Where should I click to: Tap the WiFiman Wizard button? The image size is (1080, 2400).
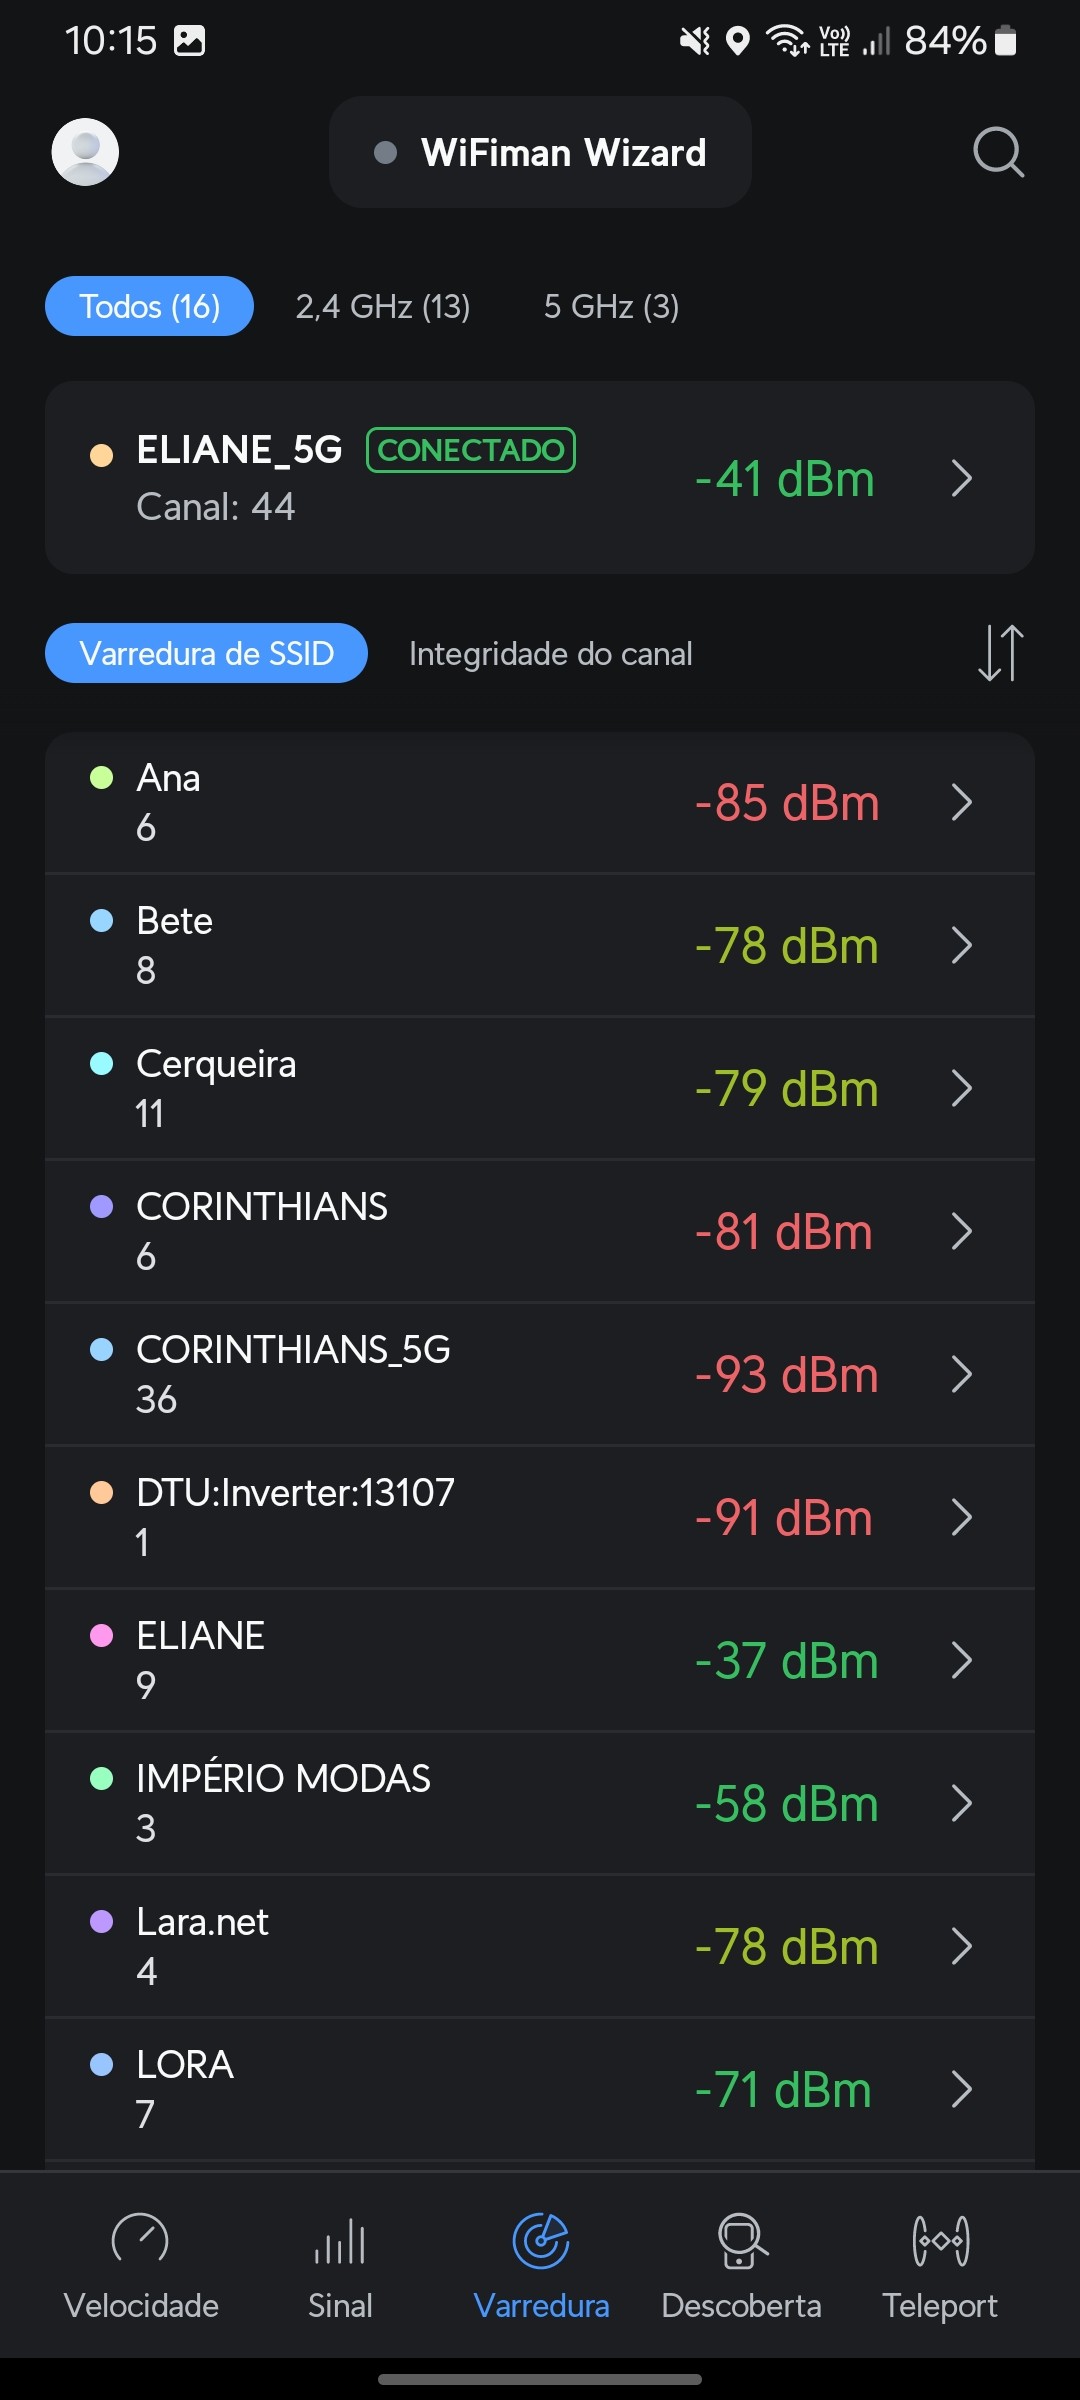point(540,152)
